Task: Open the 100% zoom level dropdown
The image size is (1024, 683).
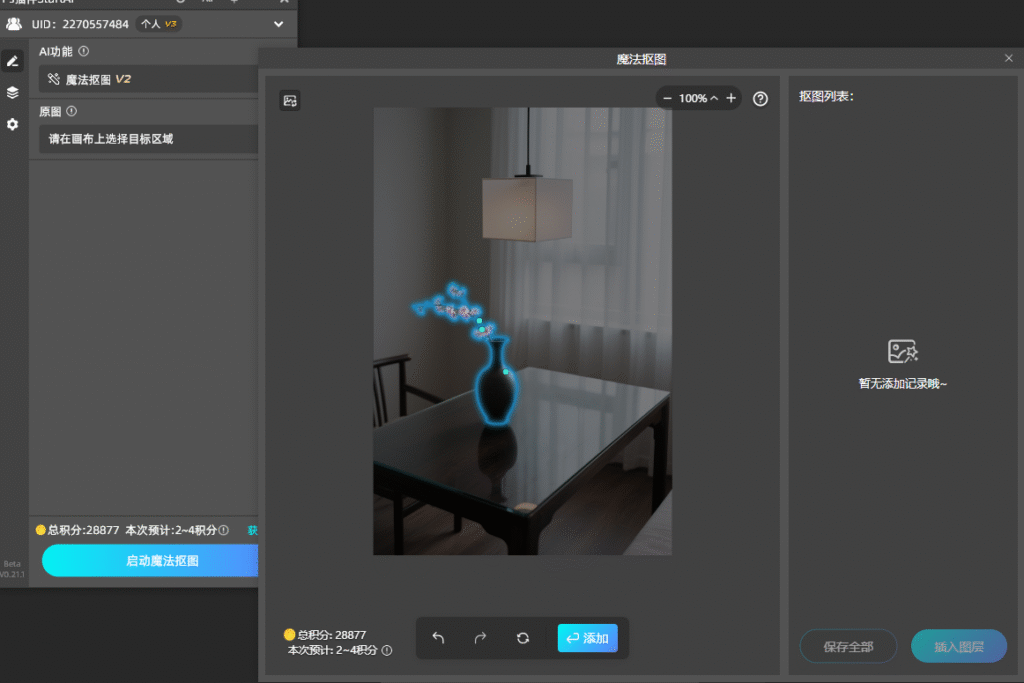Action: point(698,98)
